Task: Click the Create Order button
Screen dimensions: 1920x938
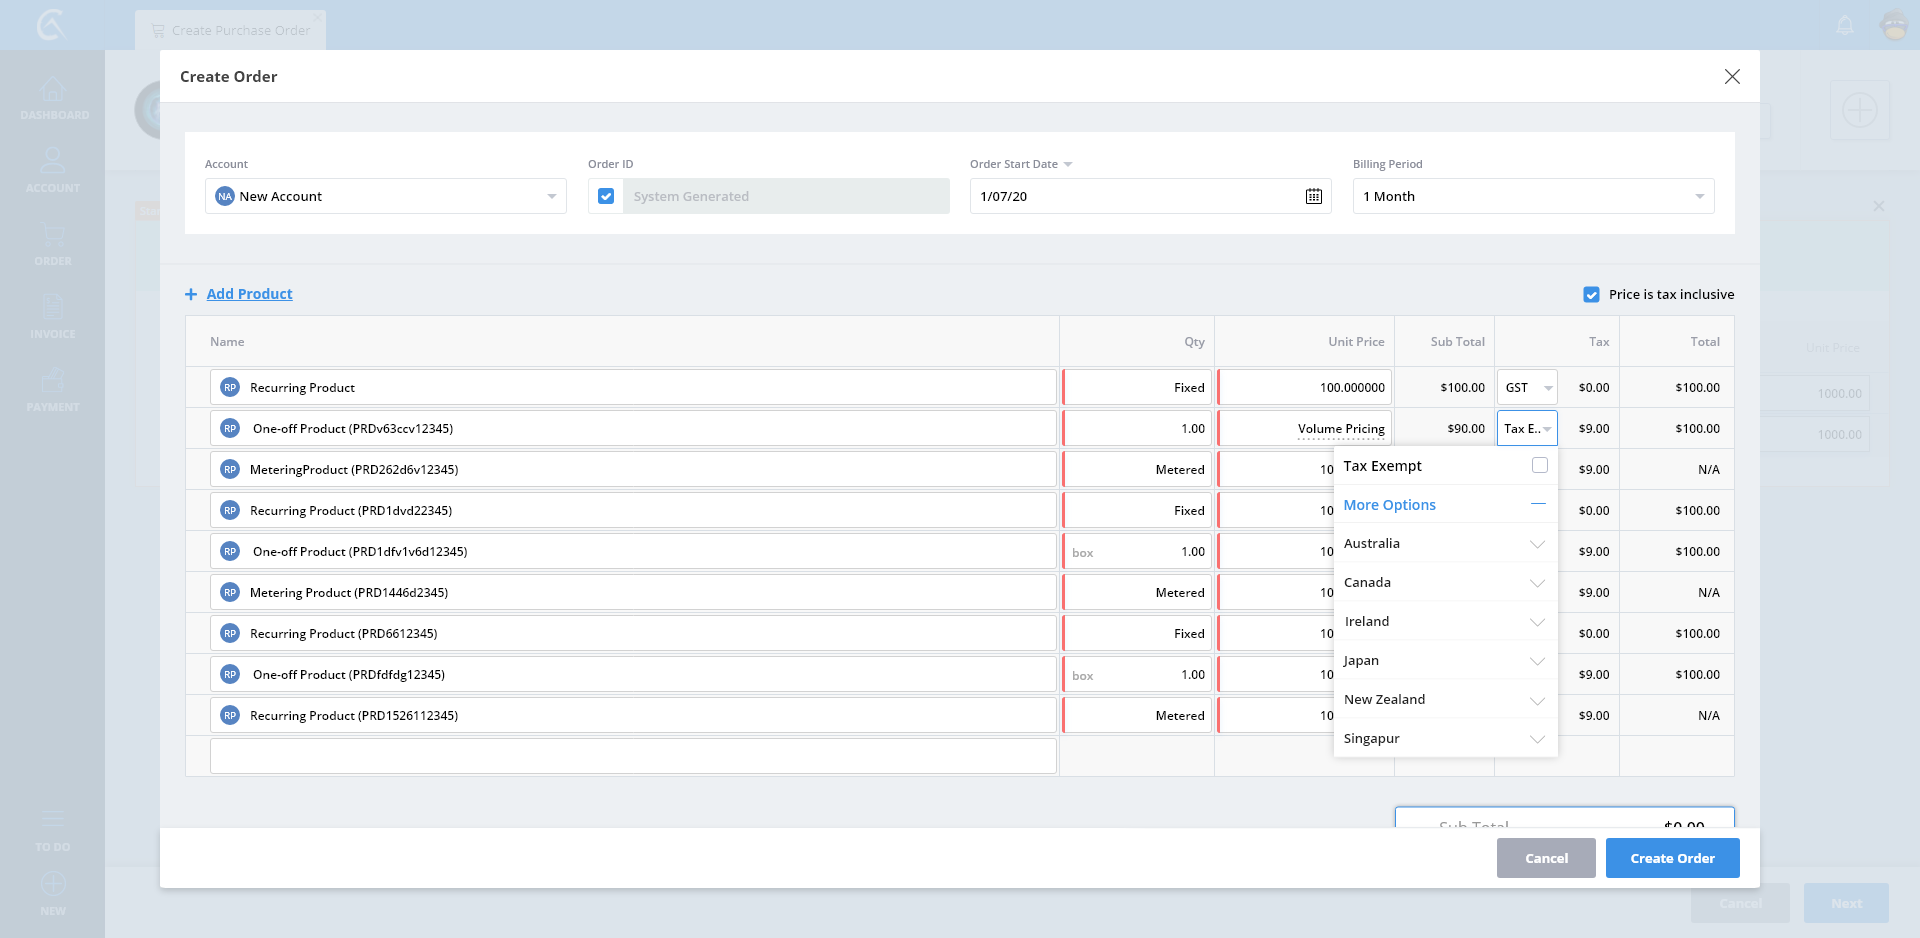Action: click(1672, 858)
